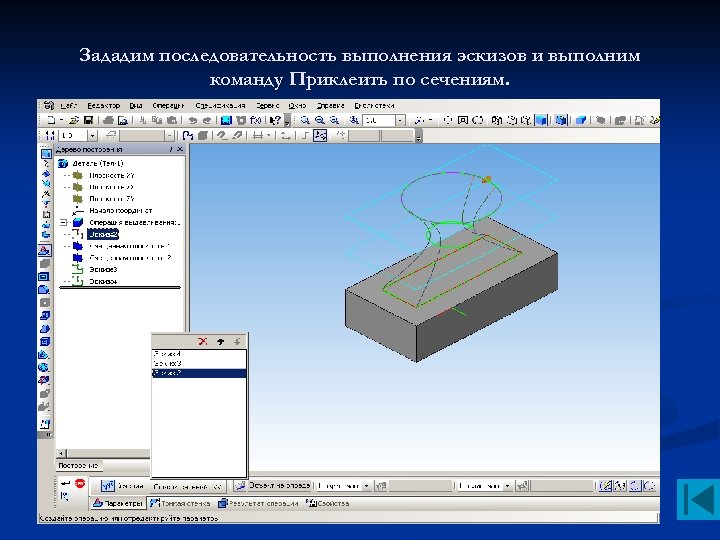
Task: Open the 1.0 state dropdown in second toolbar
Action: [92, 135]
